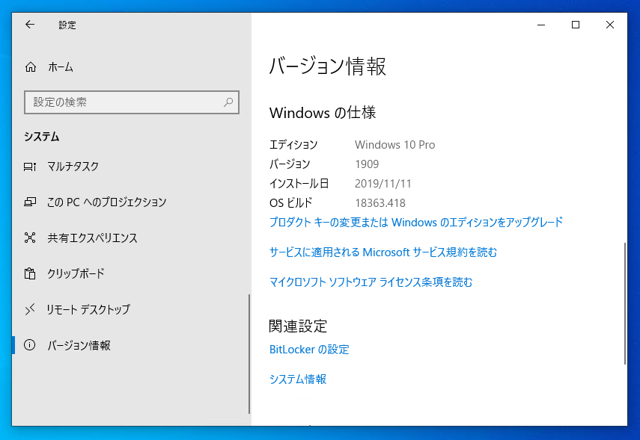Click the sidebar scrollbar
This screenshot has height=440, width=640.
tap(249, 354)
